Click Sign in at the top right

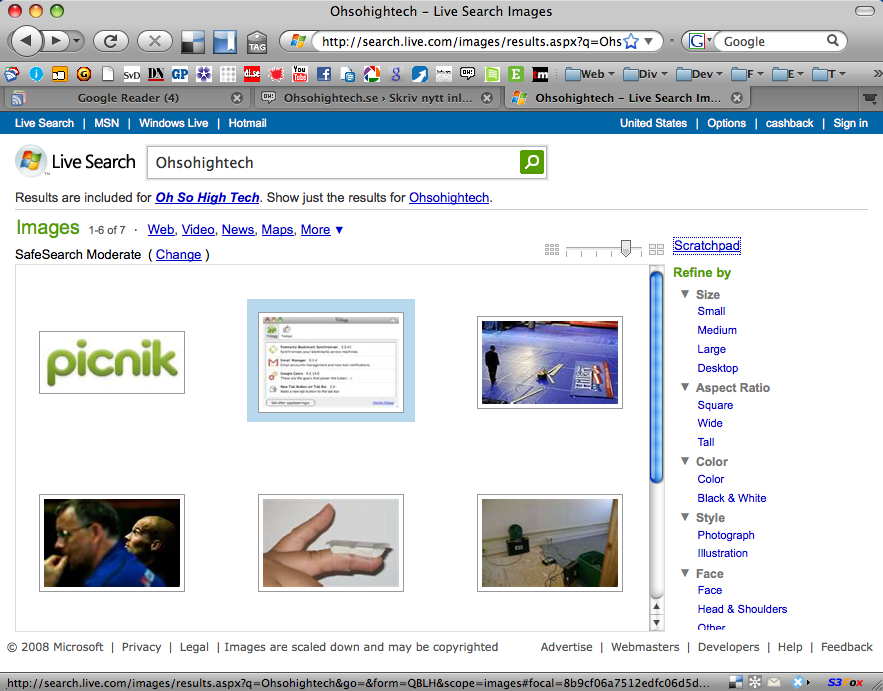pos(850,123)
